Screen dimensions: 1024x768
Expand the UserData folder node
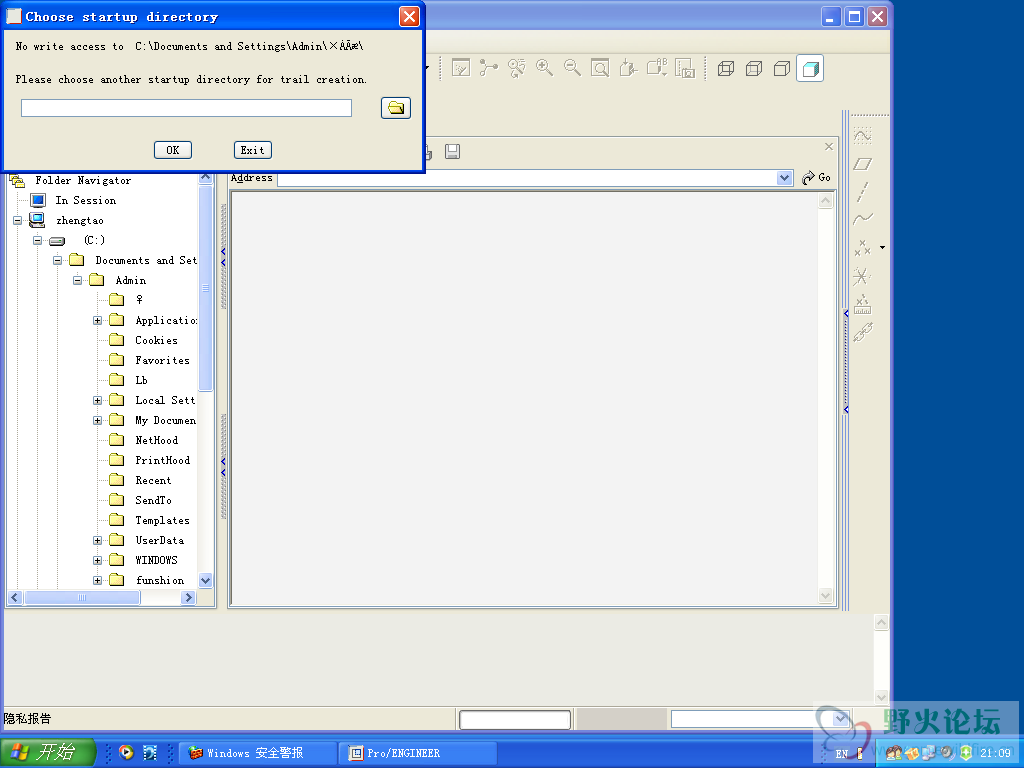click(x=97, y=541)
